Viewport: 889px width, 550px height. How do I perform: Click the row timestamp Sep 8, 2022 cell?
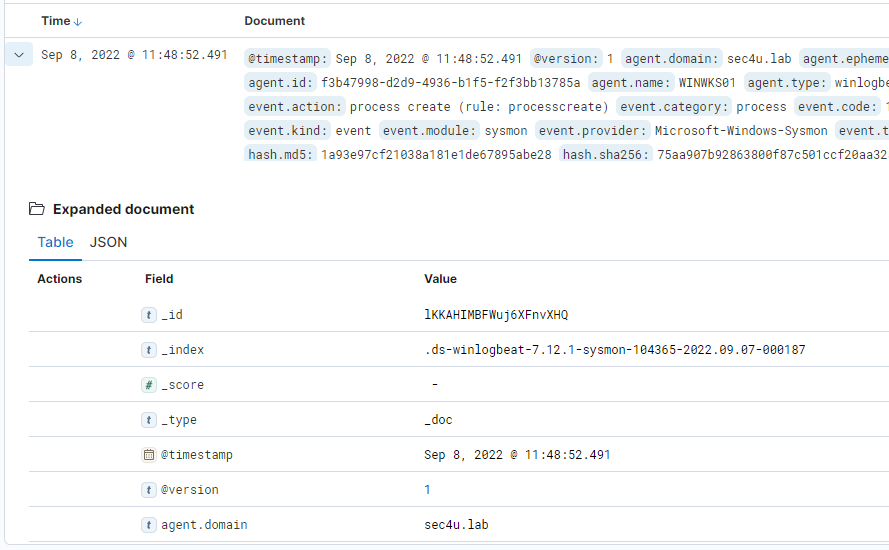134,55
